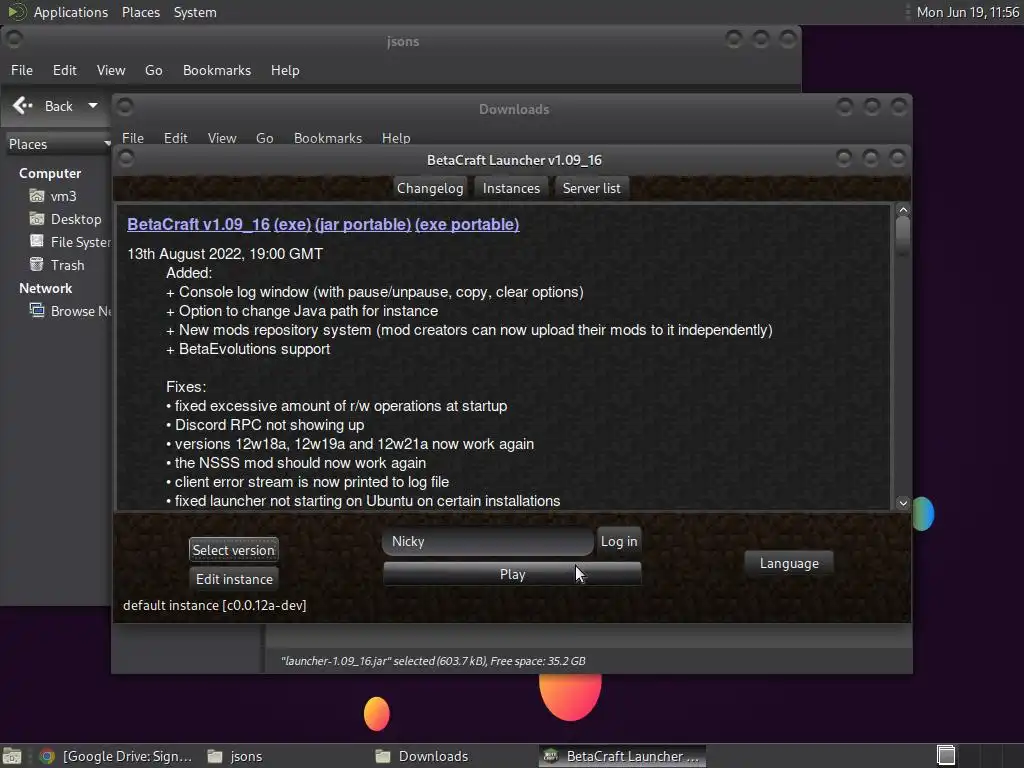Open the (exe) download link
This screenshot has height=768, width=1024.
[293, 224]
